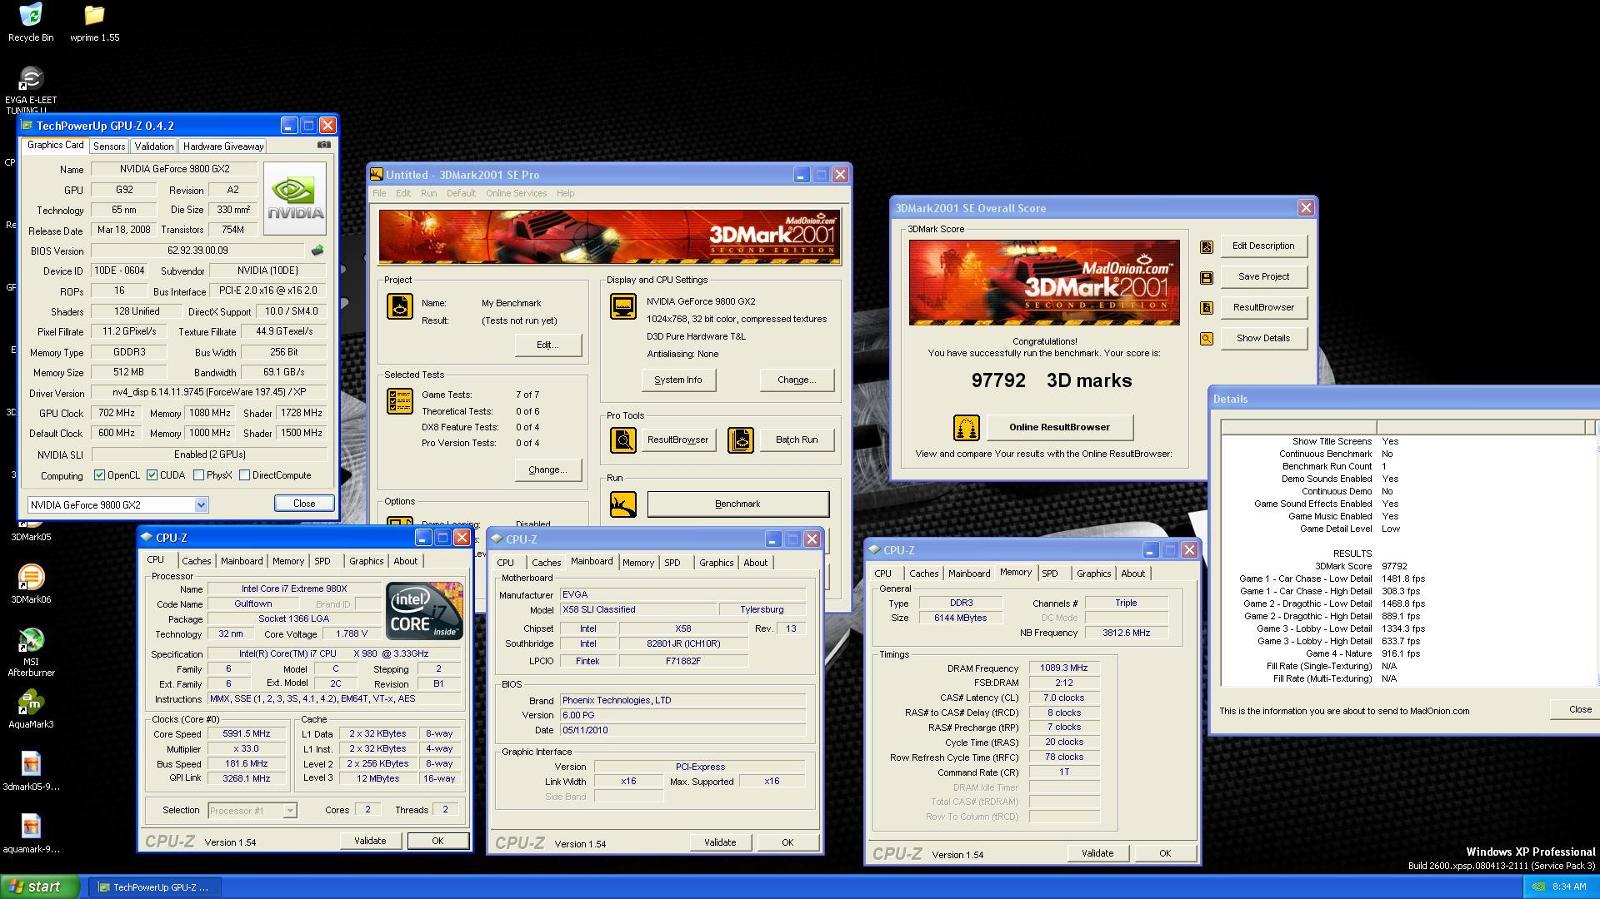The height and width of the screenshot is (899, 1600).
Task: Click the NVIDIA logo in GPU-Z
Action: [x=296, y=198]
